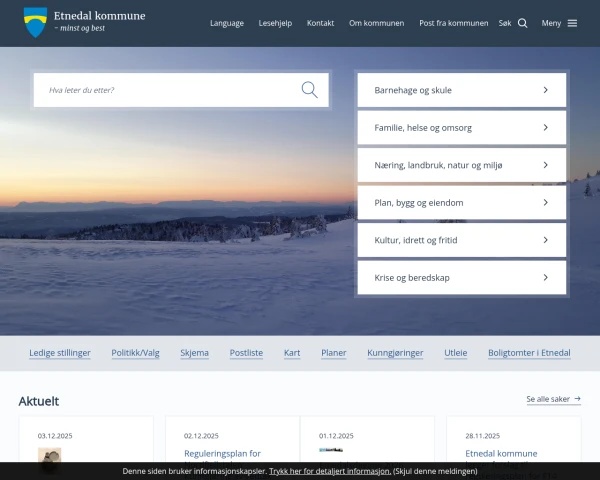Open the Language menu item
This screenshot has width=600, height=480.
(x=226, y=23)
